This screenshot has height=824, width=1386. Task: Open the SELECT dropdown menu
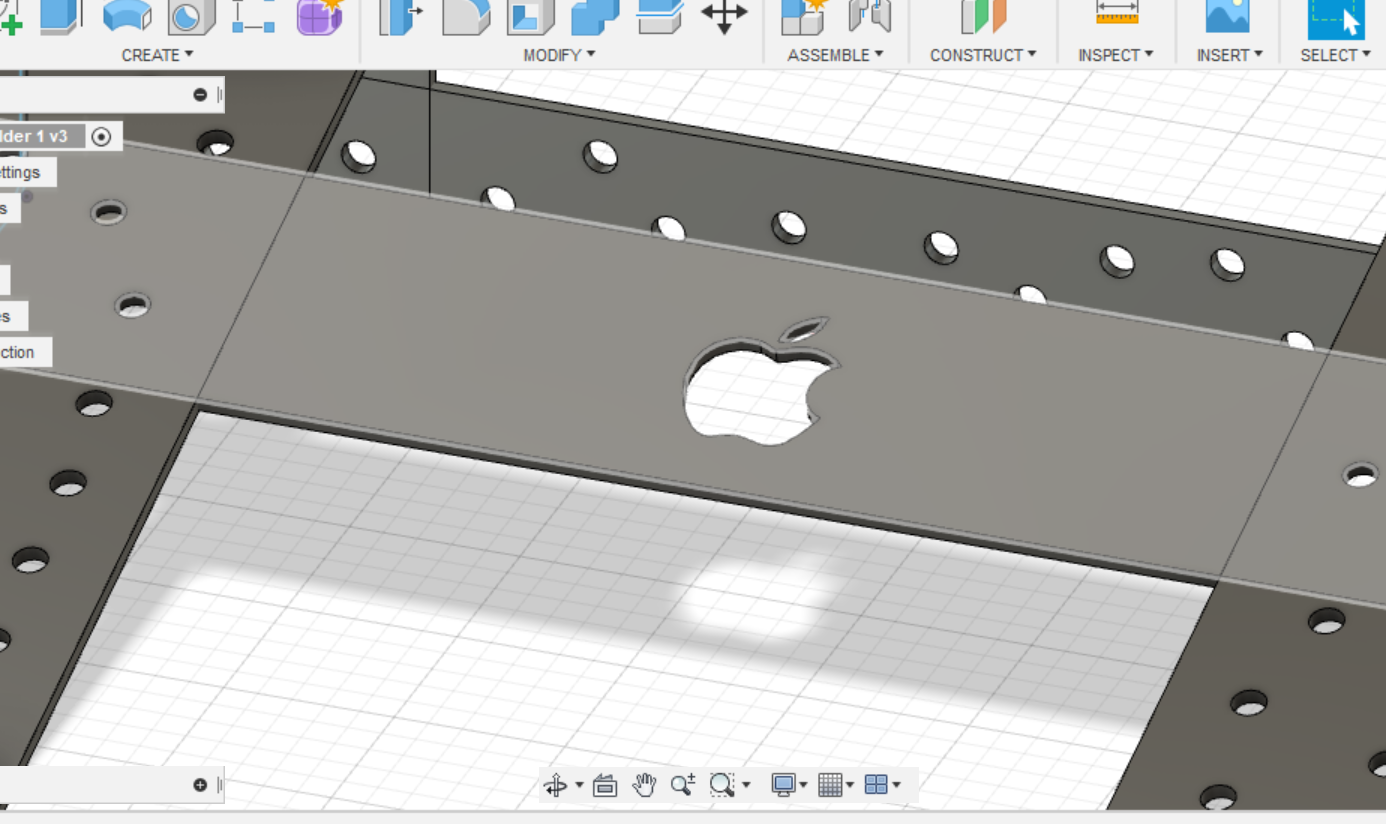pyautogui.click(x=1336, y=55)
